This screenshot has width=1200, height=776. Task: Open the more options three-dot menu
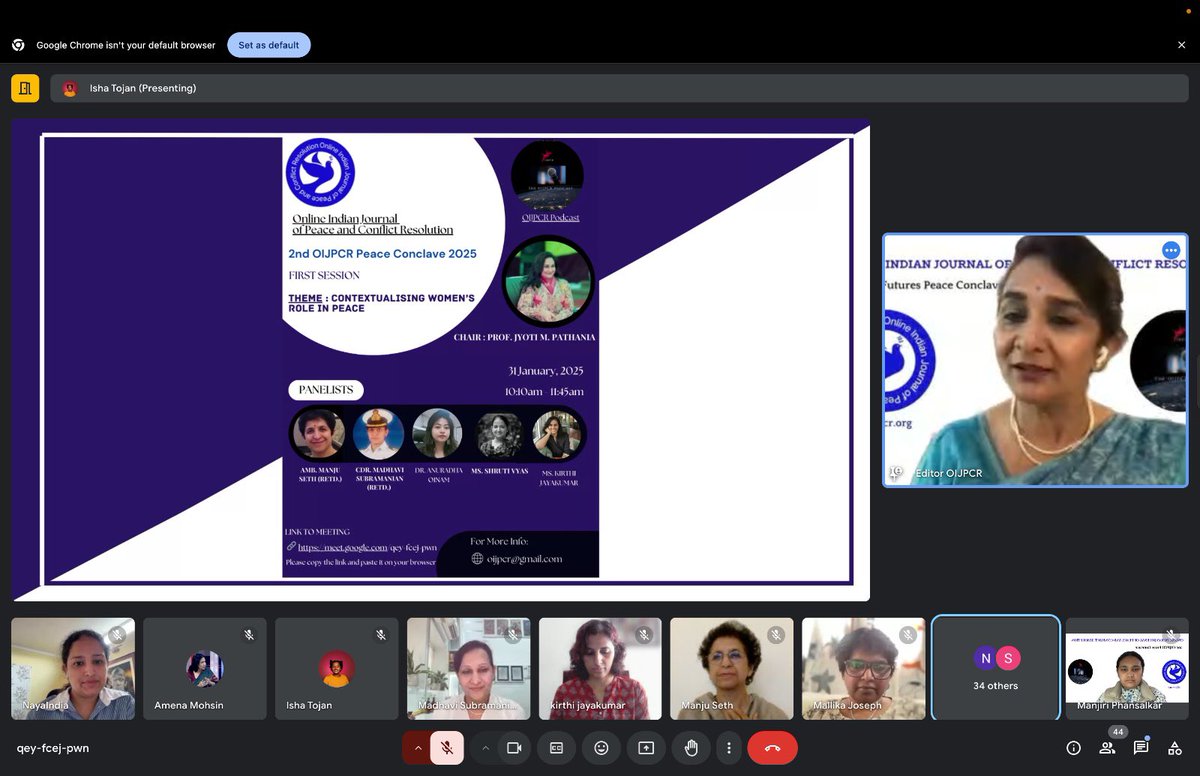729,748
